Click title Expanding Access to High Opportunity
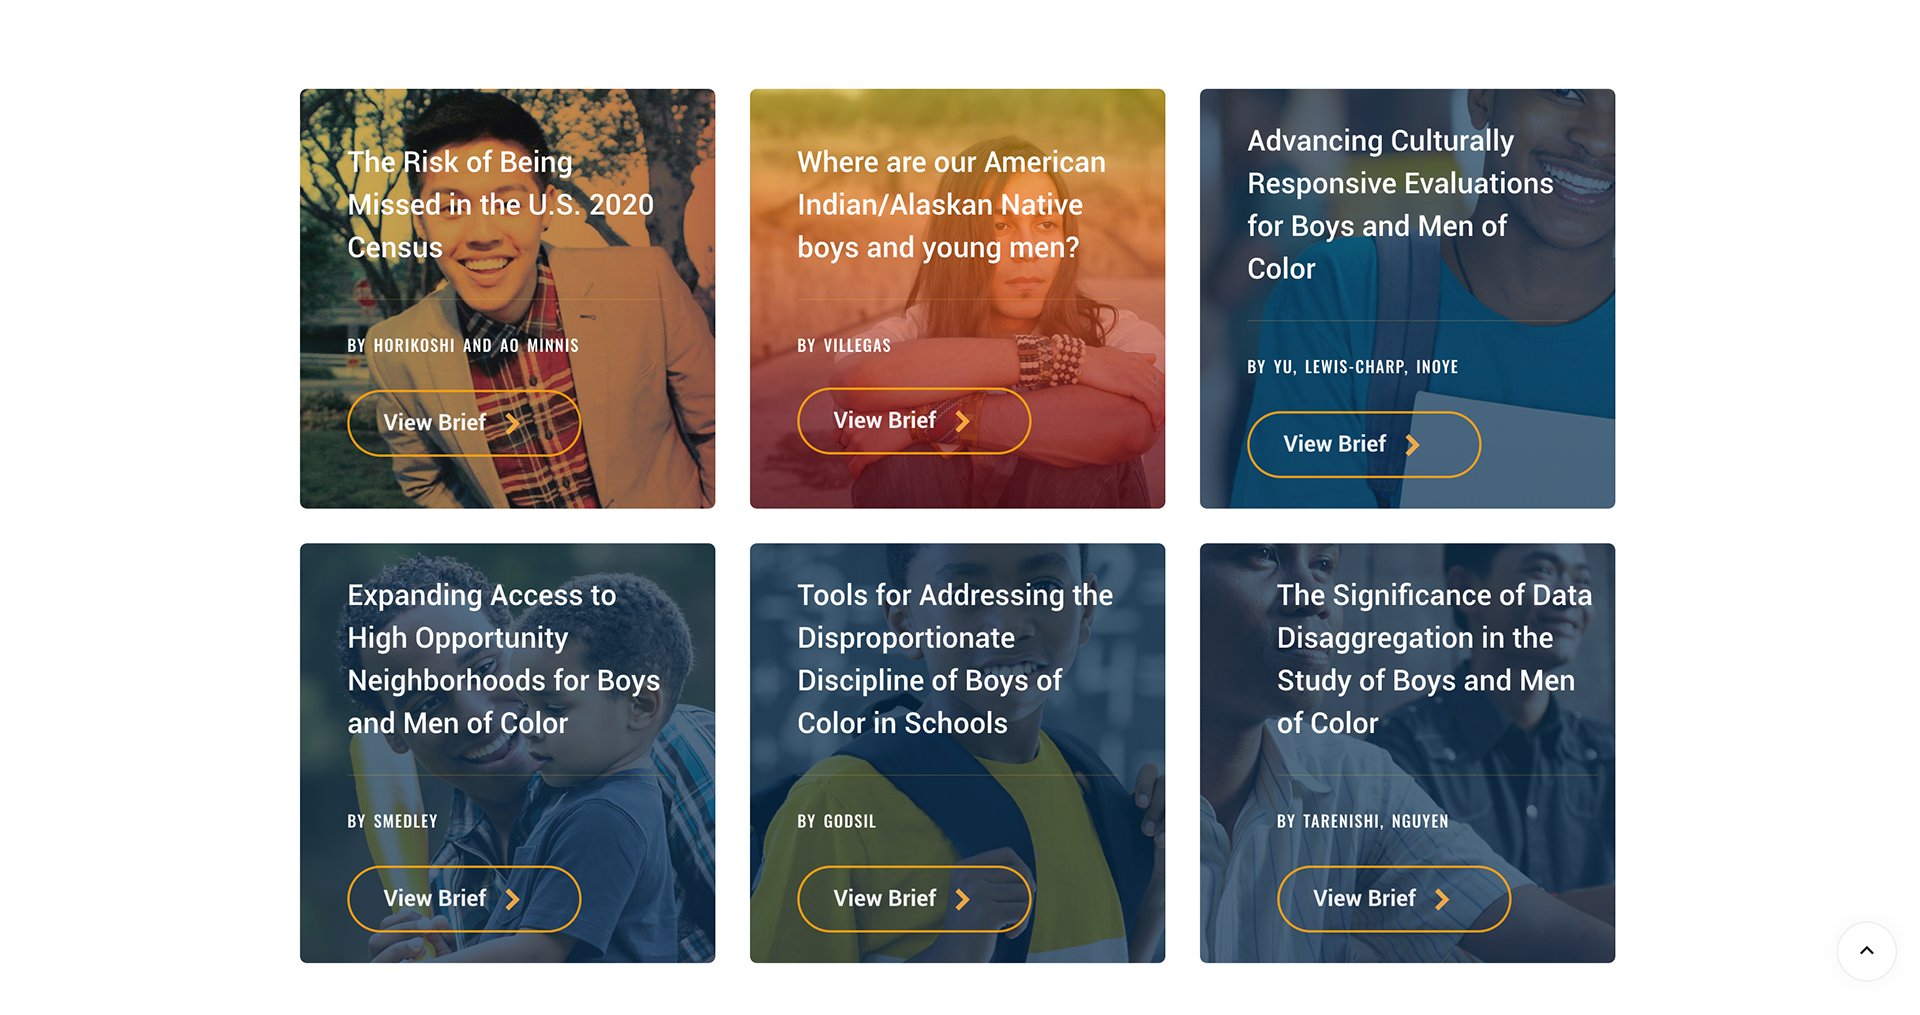This screenshot has height=1015, width=1920. pyautogui.click(x=504, y=659)
